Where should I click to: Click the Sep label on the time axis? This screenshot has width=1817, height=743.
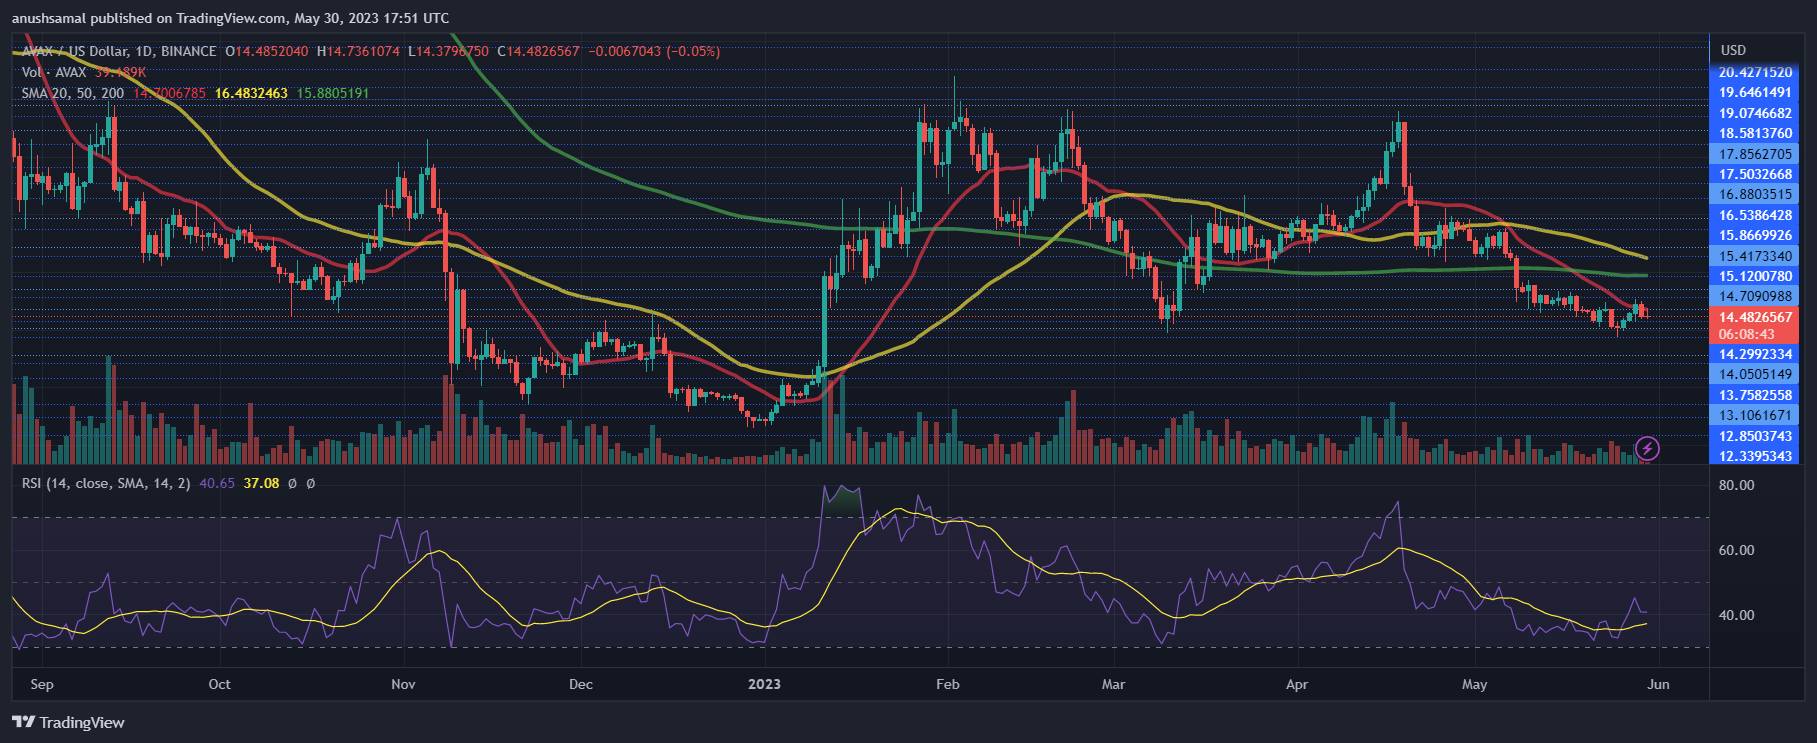point(42,684)
